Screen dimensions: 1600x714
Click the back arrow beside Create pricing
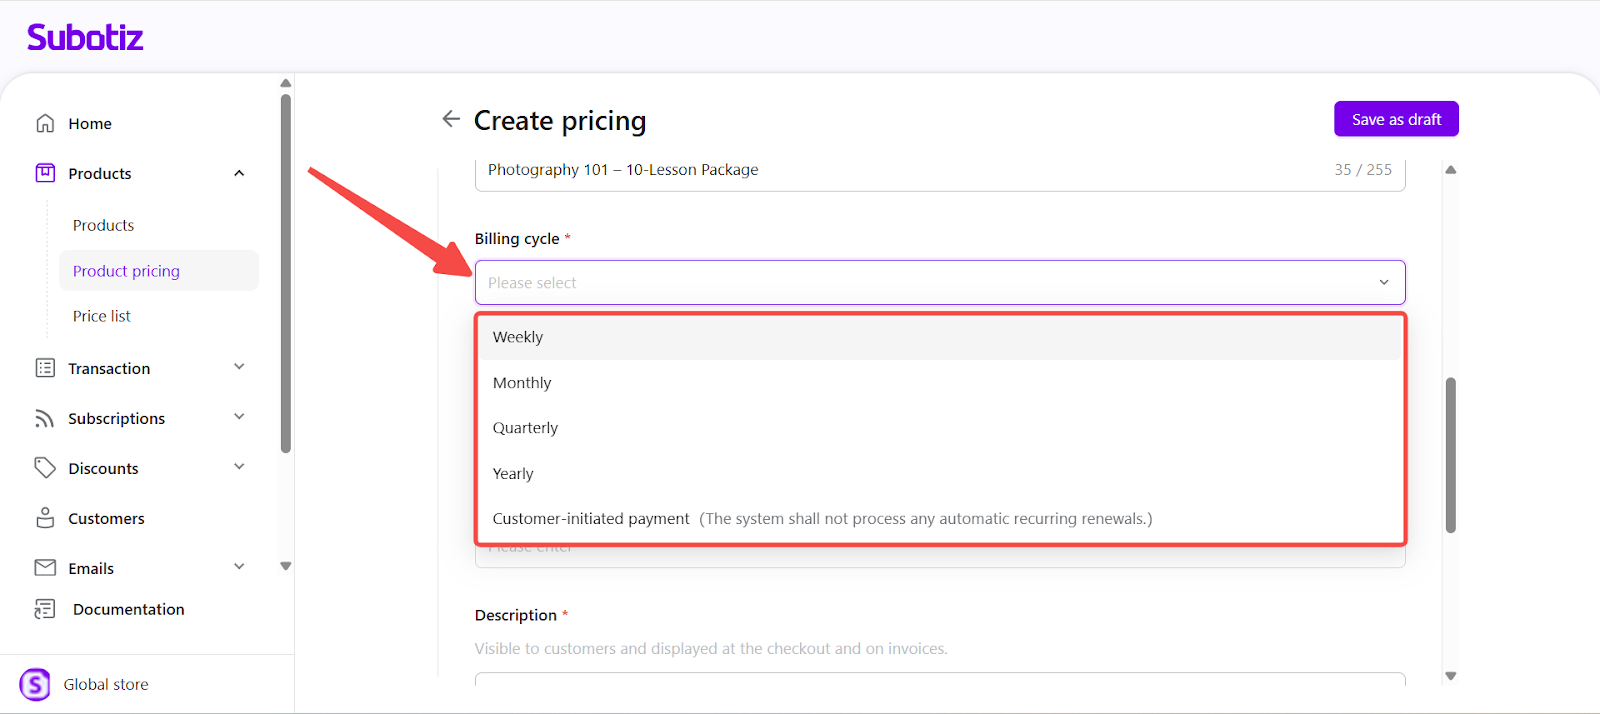(451, 119)
